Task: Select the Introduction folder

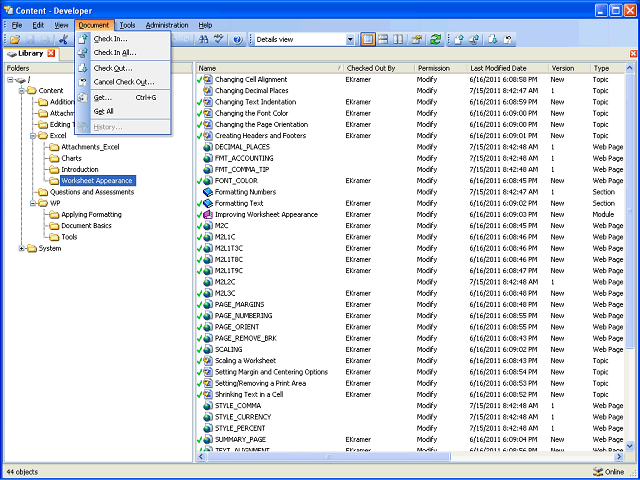Action: (80, 169)
